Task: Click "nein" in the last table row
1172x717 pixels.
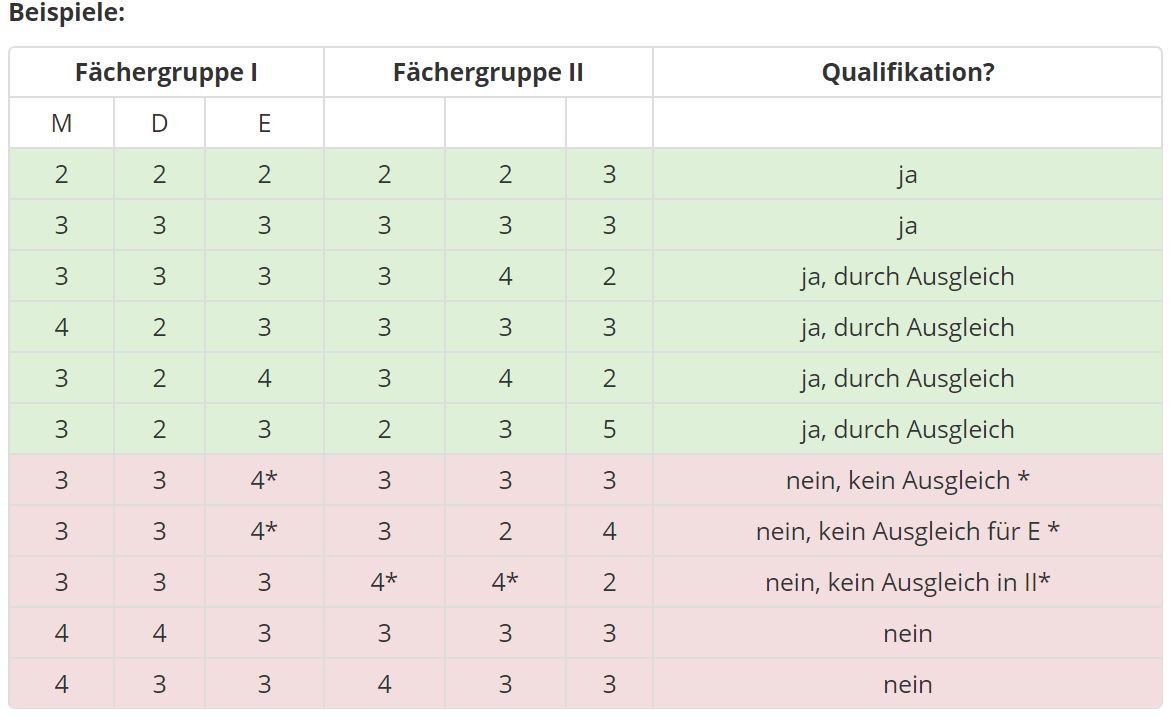Action: click(907, 685)
